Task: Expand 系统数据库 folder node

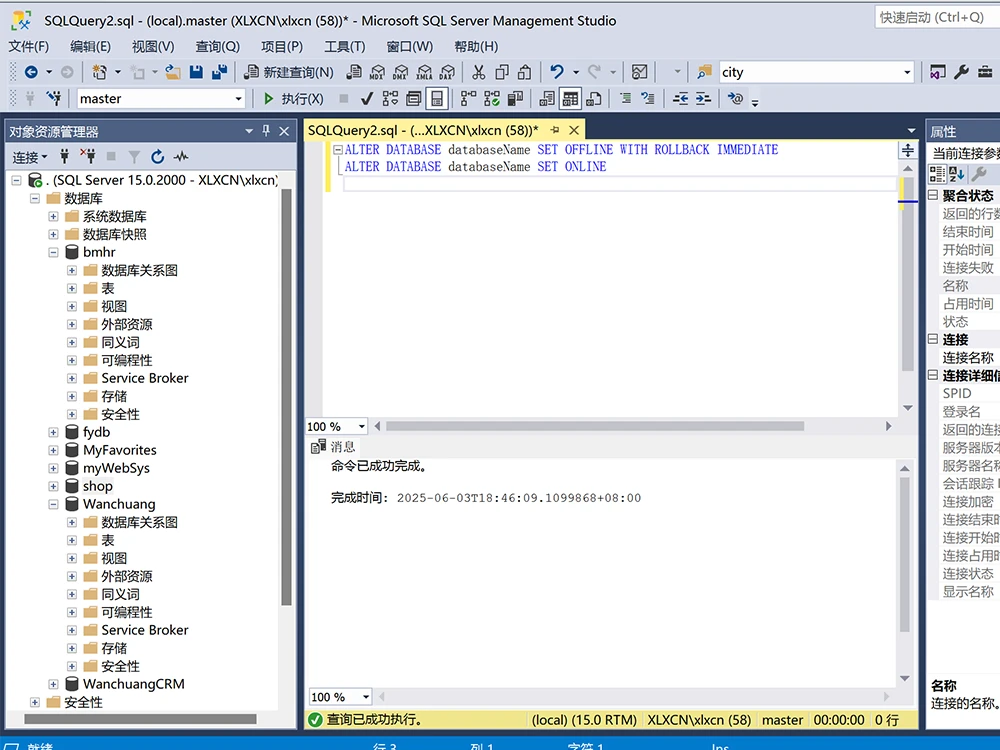Action: [x=54, y=217]
